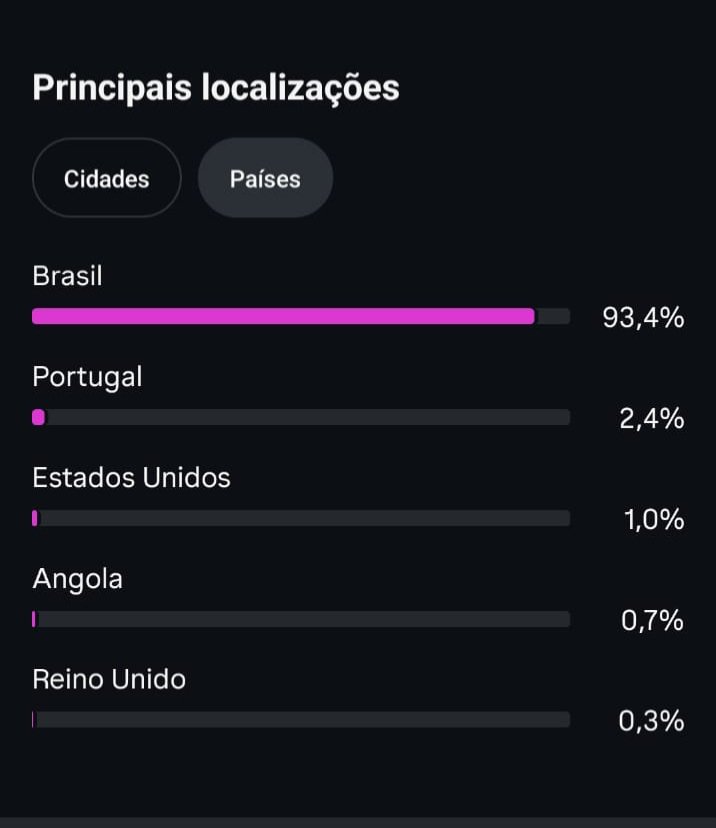Pick the Reino Unido label
The image size is (716, 828).
coord(109,679)
